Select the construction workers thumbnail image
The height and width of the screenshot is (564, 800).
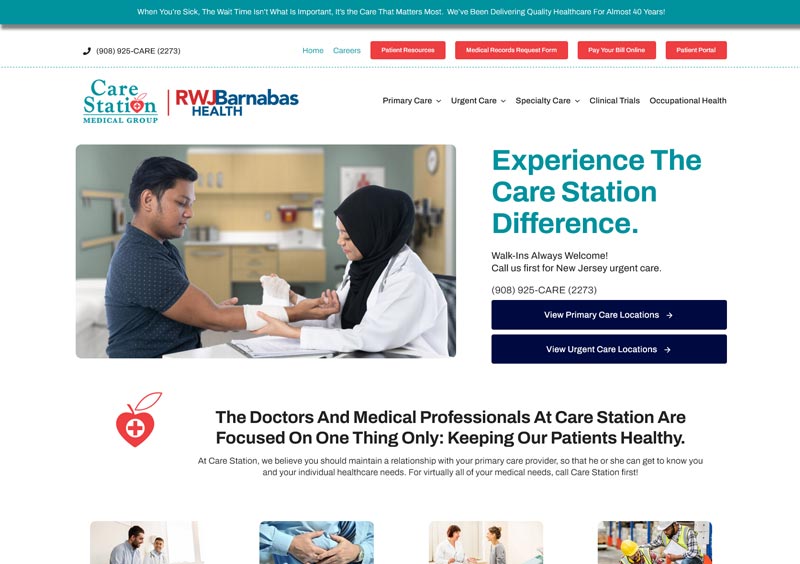pos(655,542)
